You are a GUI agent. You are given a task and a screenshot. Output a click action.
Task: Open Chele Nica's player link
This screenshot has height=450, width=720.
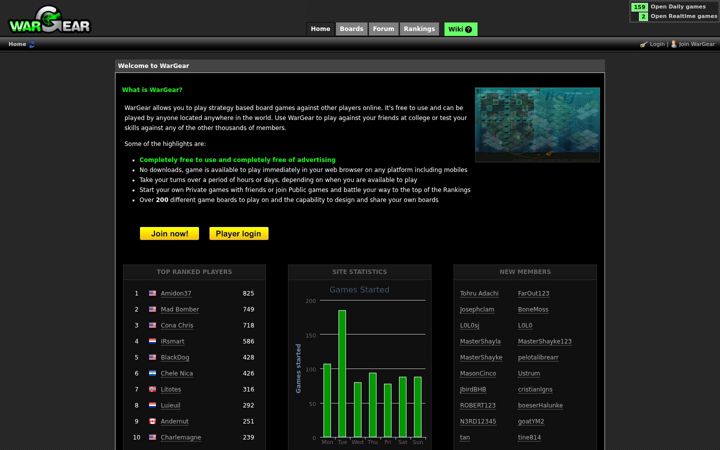tap(177, 374)
